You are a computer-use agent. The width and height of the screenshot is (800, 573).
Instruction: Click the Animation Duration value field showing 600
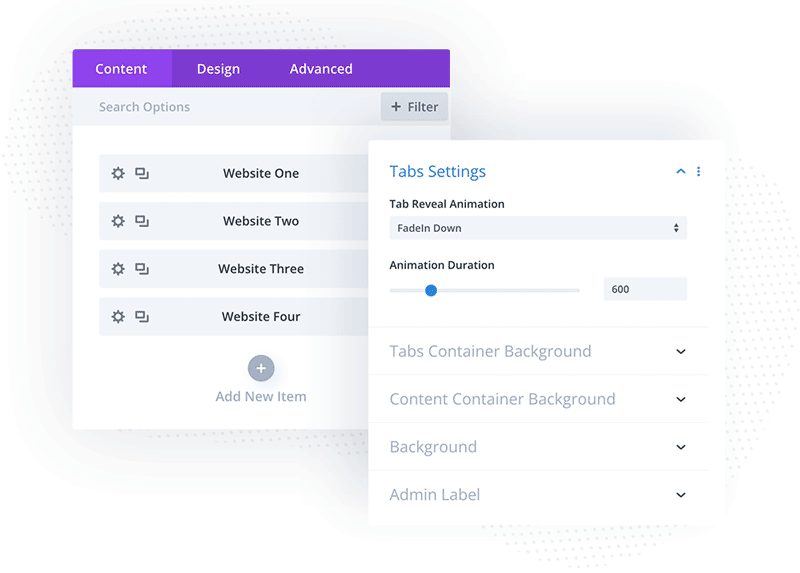[645, 289]
